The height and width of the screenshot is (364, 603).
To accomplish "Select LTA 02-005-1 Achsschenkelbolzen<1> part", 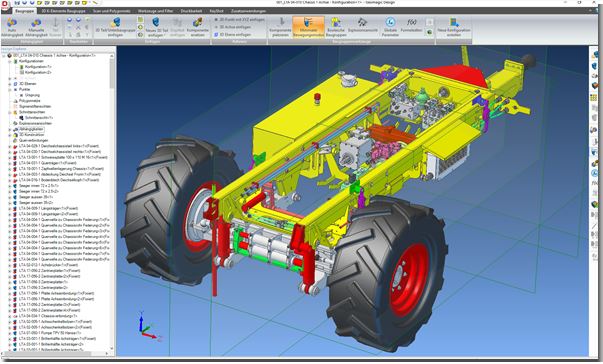I will point(55,322).
